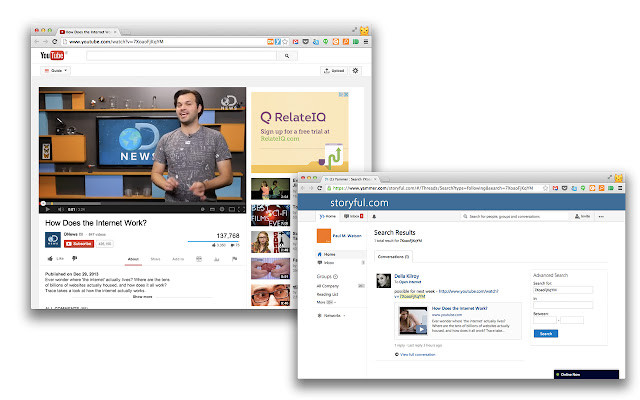The image size is (640, 400).
Task: Open 'How Does the Internet Work?' link in Yammer
Action: [460, 309]
